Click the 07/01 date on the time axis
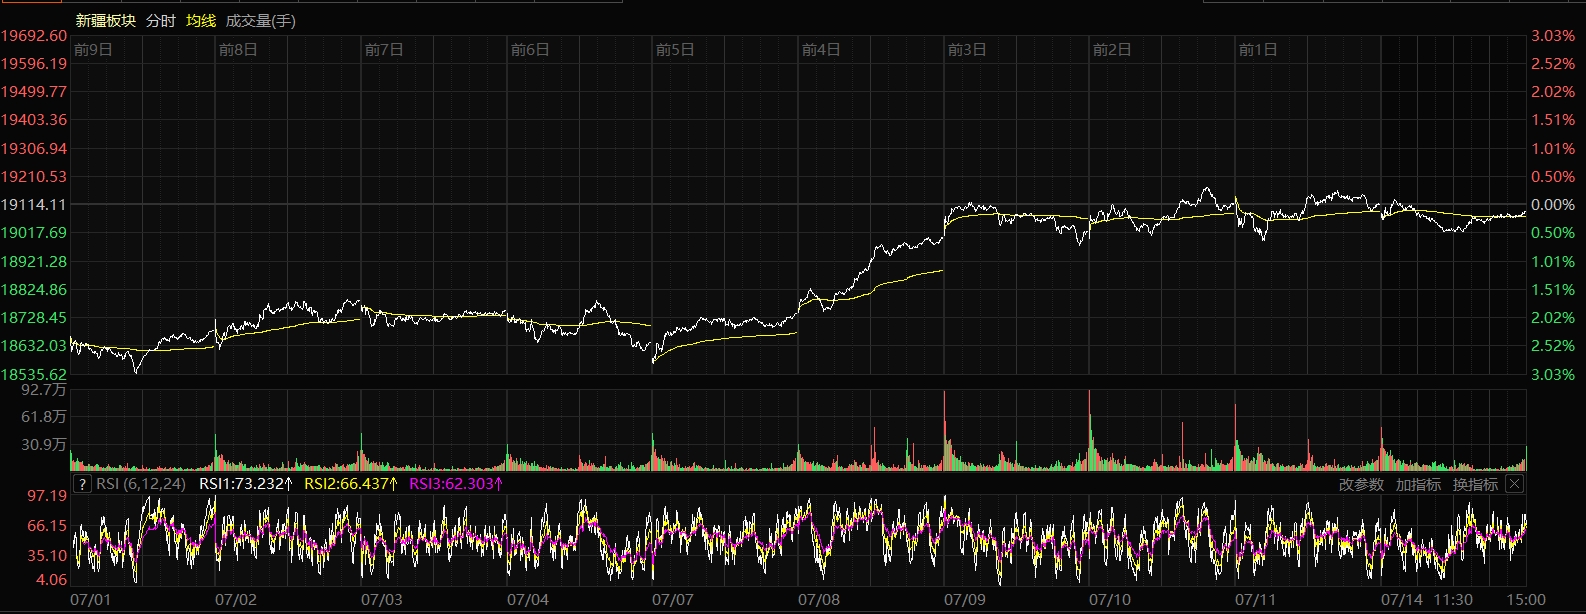 tap(91, 600)
